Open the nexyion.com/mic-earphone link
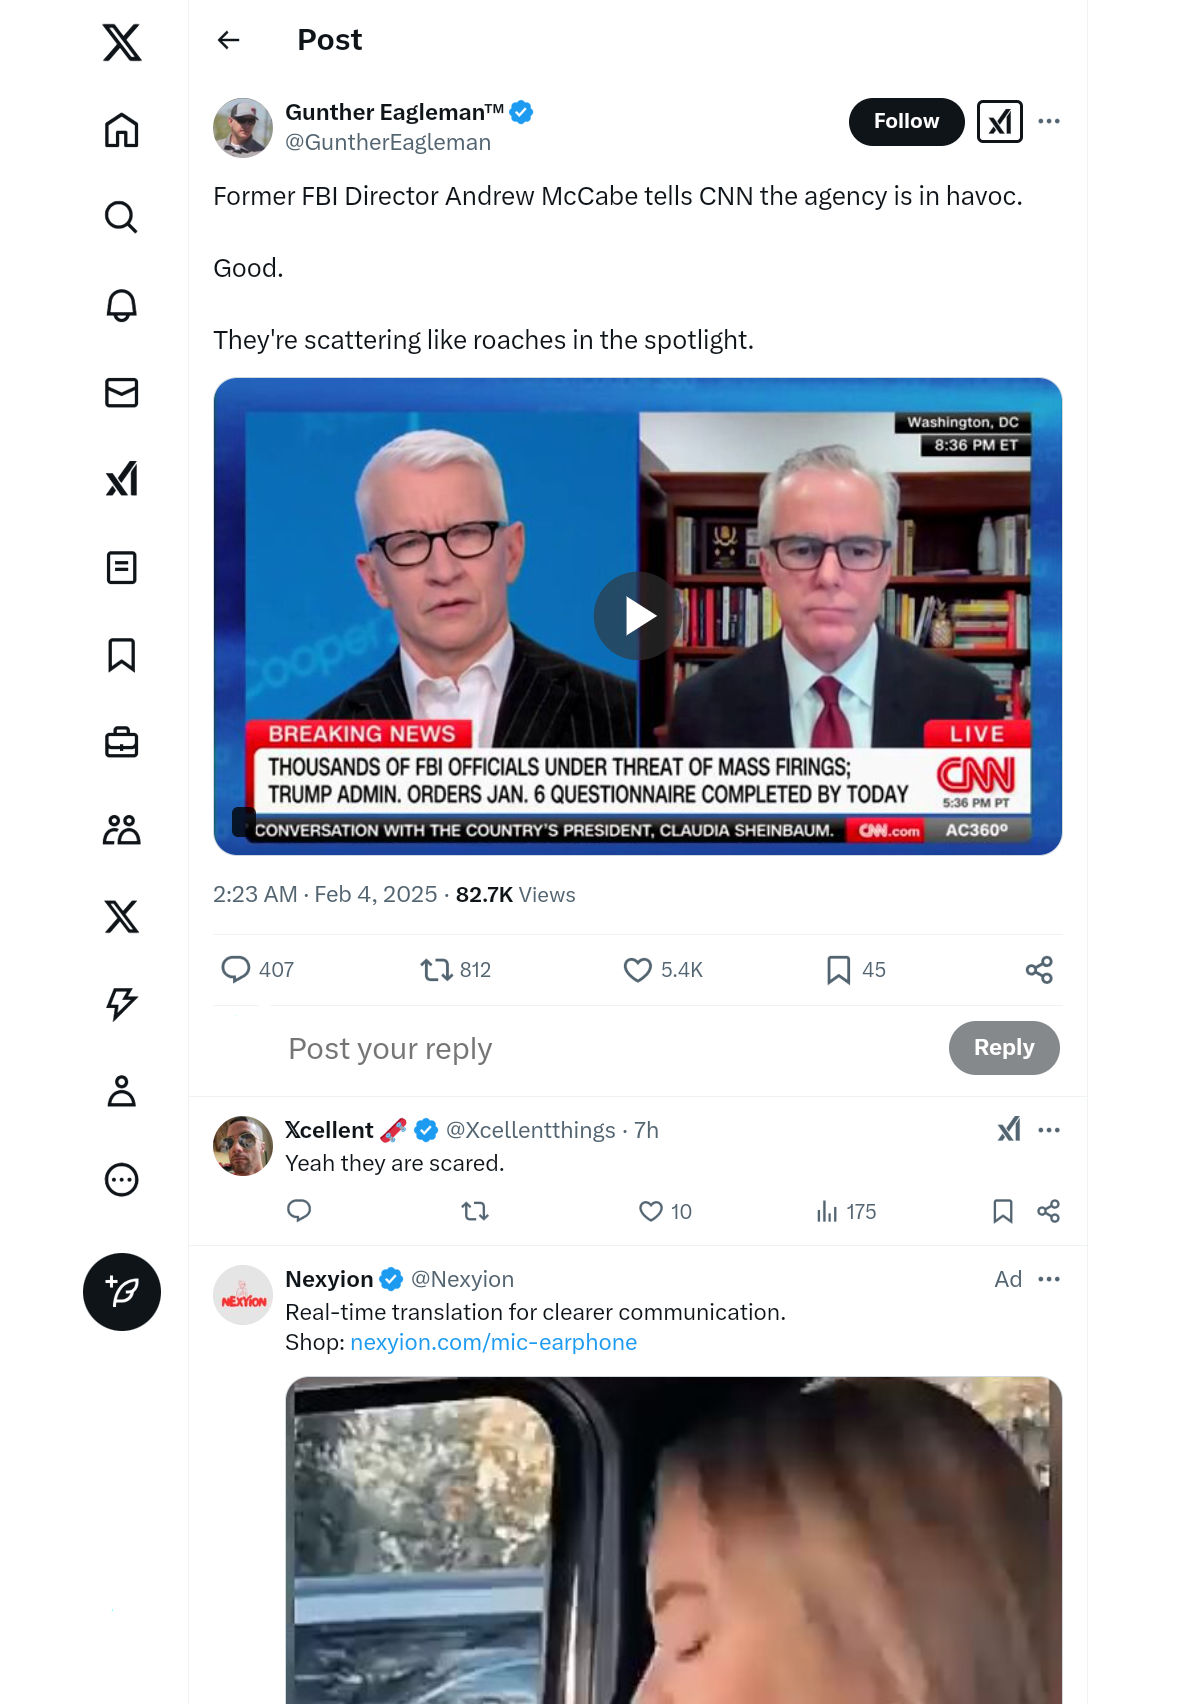 493,1342
